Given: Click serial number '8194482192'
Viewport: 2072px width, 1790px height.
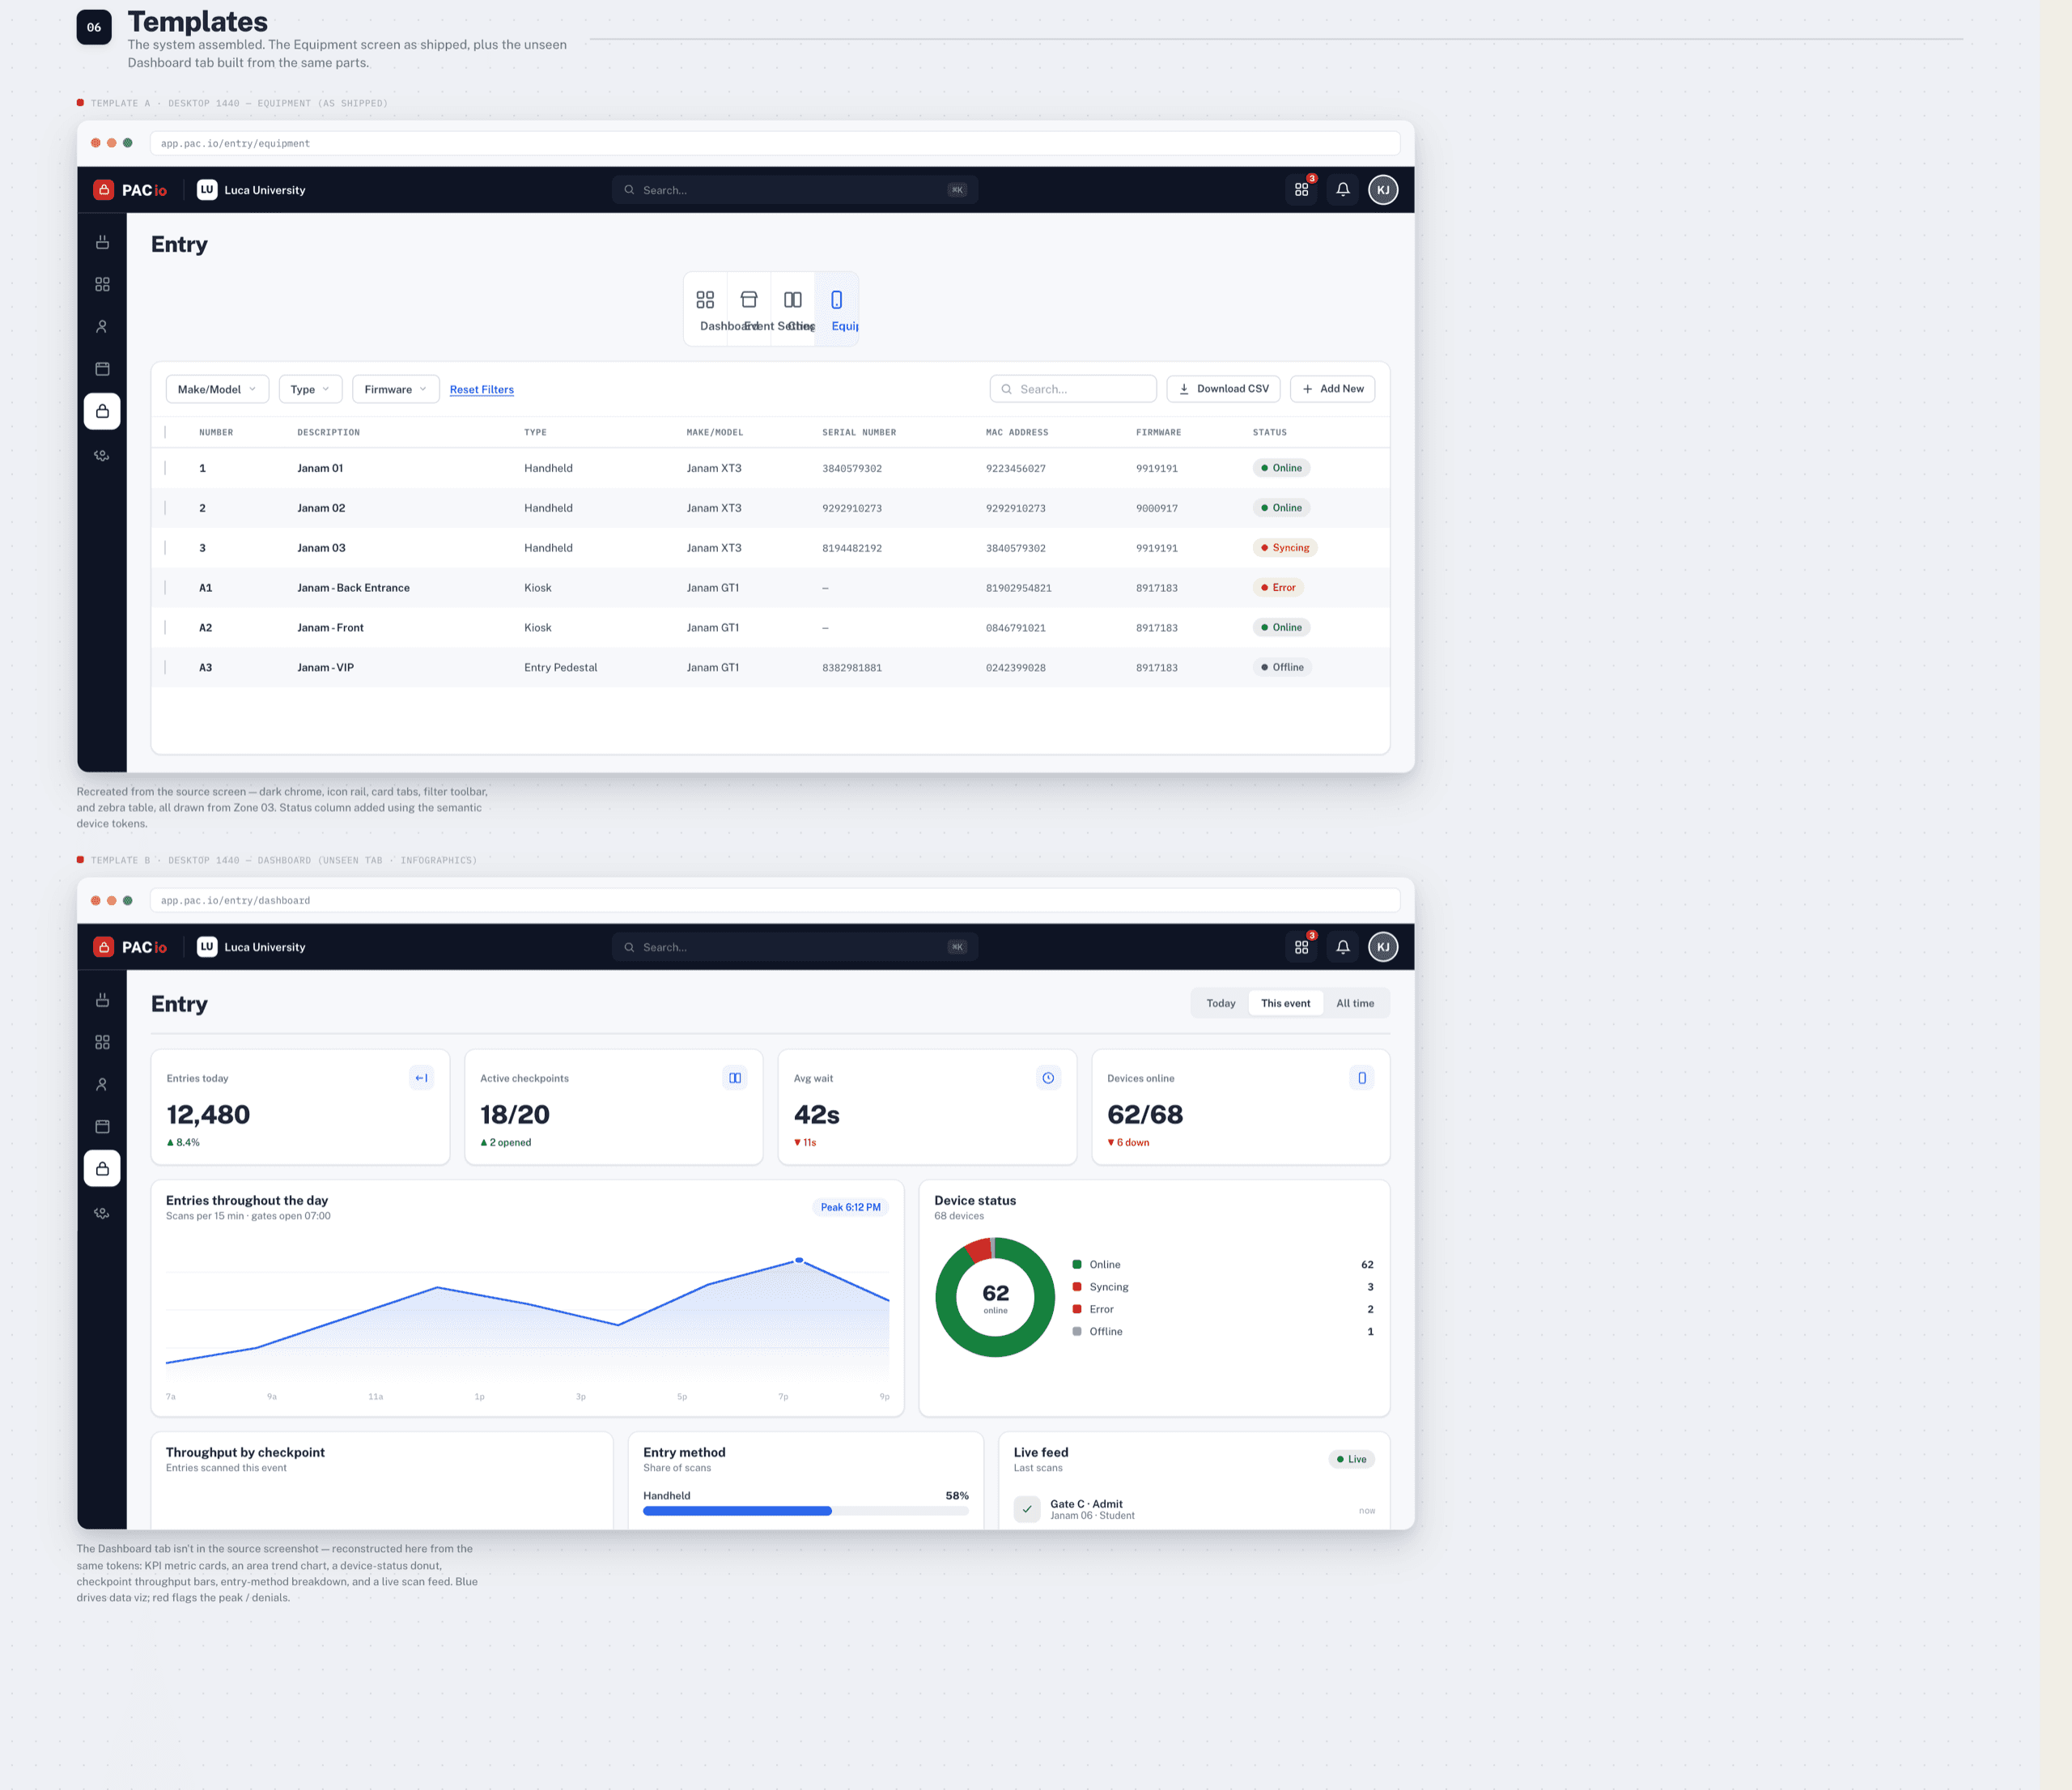Looking at the screenshot, I should (852, 548).
